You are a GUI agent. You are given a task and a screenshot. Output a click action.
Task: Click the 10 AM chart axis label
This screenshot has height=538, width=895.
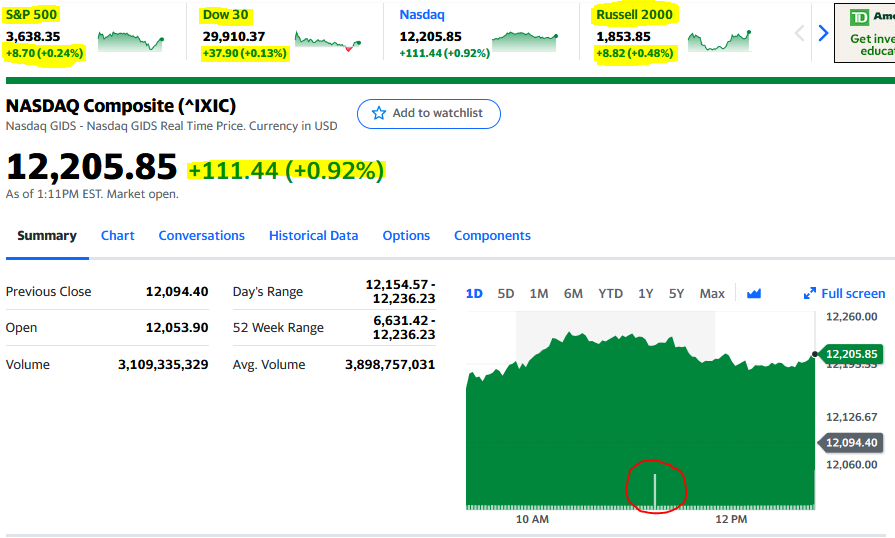[532, 519]
